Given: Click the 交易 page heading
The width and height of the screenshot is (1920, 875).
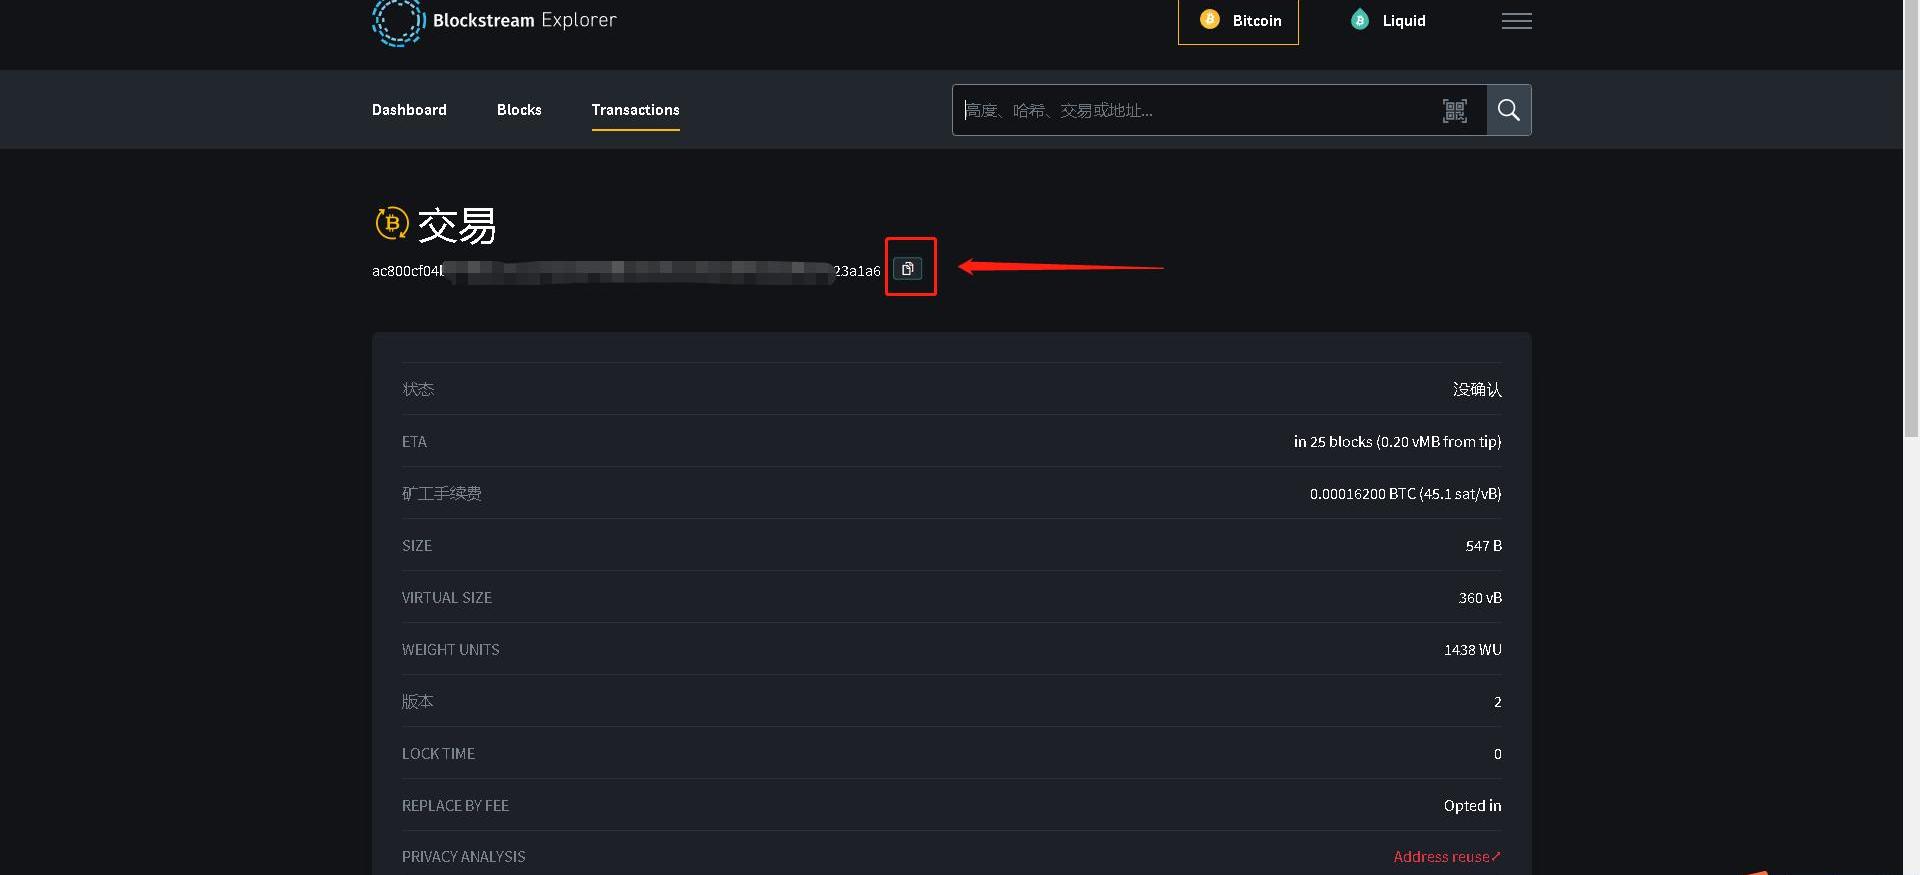Looking at the screenshot, I should pyautogui.click(x=457, y=225).
